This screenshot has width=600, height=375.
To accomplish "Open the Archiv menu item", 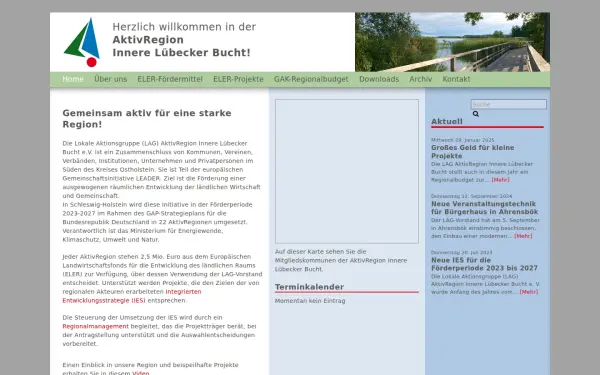I will click(421, 79).
